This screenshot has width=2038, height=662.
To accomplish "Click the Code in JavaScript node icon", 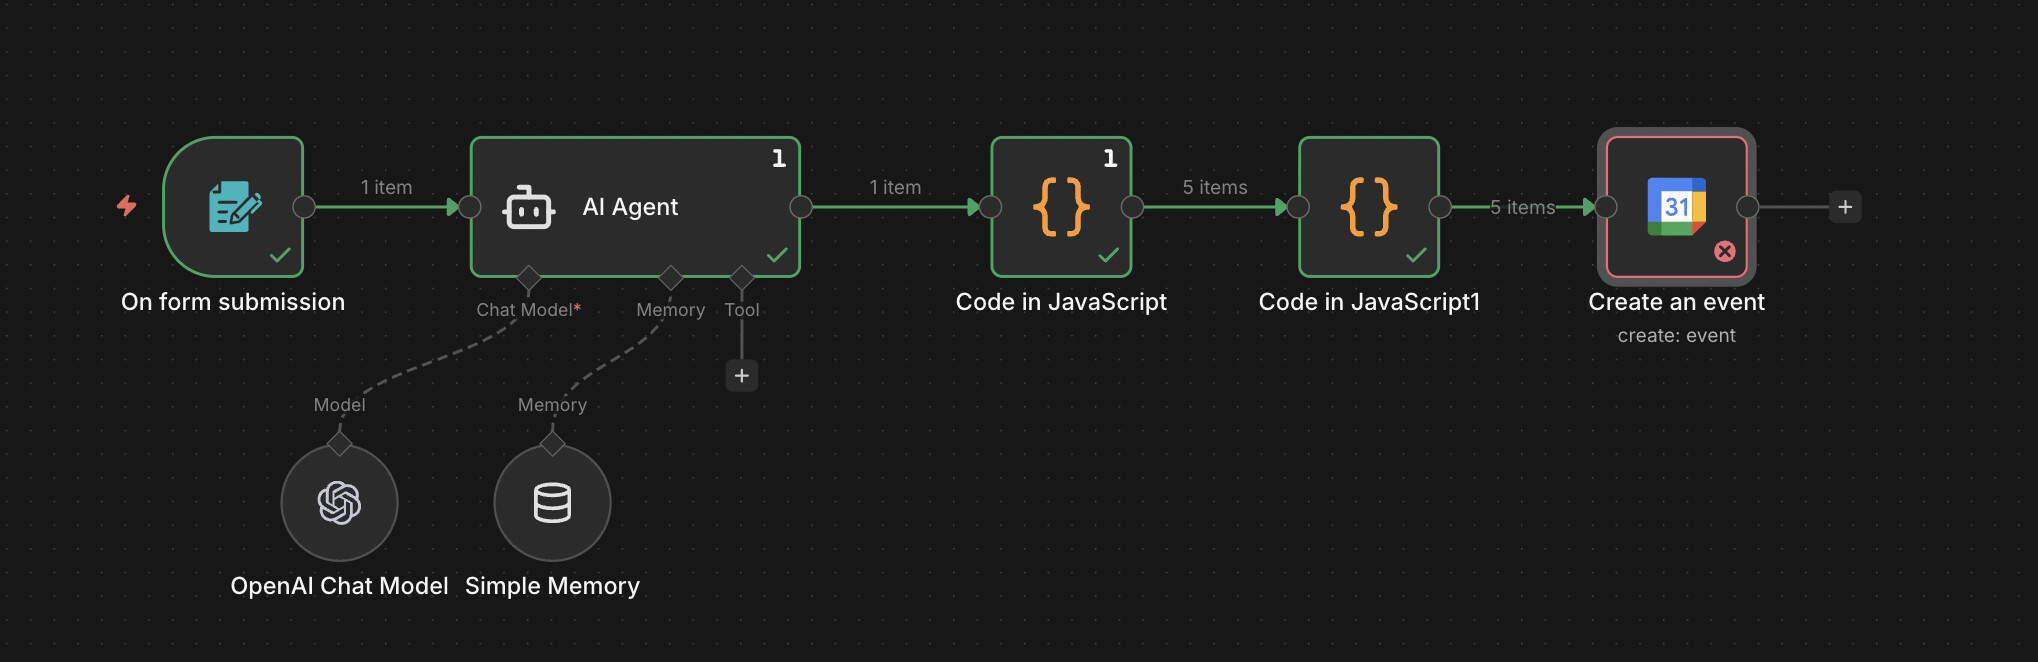I will pyautogui.click(x=1061, y=207).
